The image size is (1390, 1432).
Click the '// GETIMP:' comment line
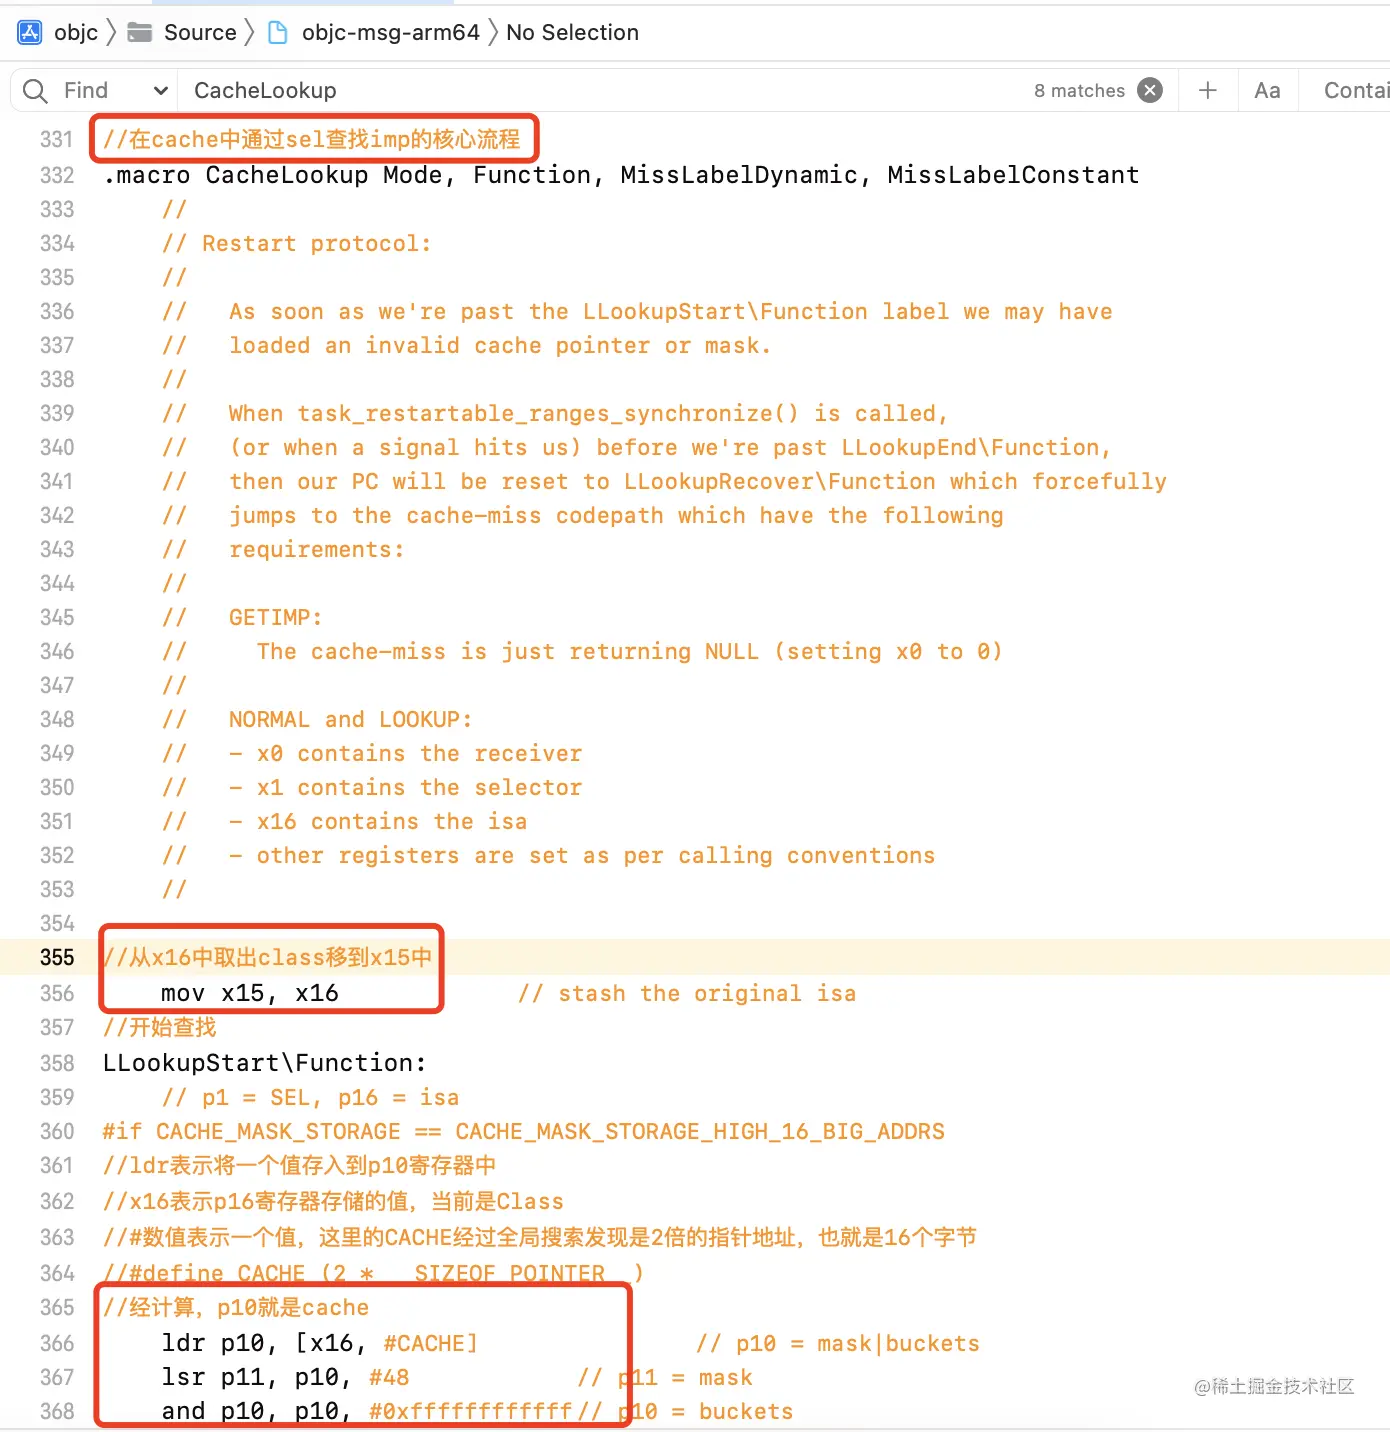(x=242, y=617)
